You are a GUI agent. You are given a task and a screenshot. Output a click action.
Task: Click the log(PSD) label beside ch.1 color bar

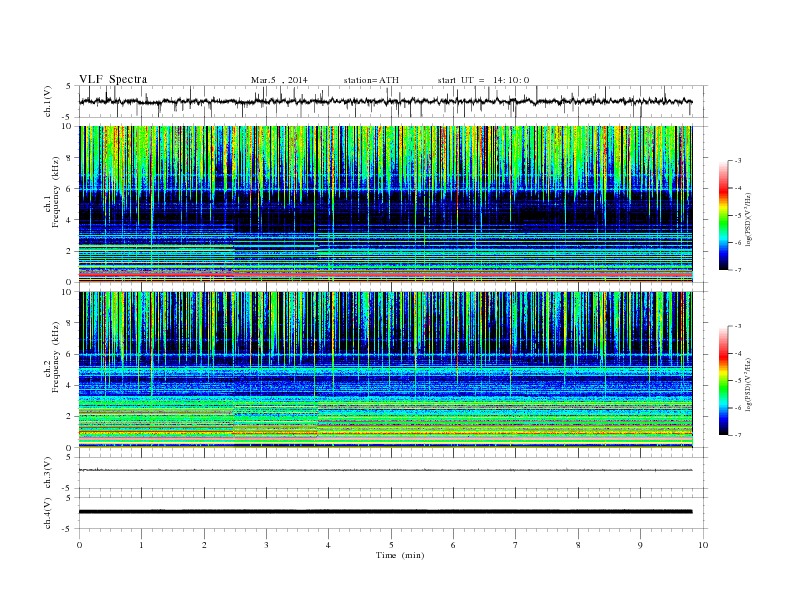(748, 220)
